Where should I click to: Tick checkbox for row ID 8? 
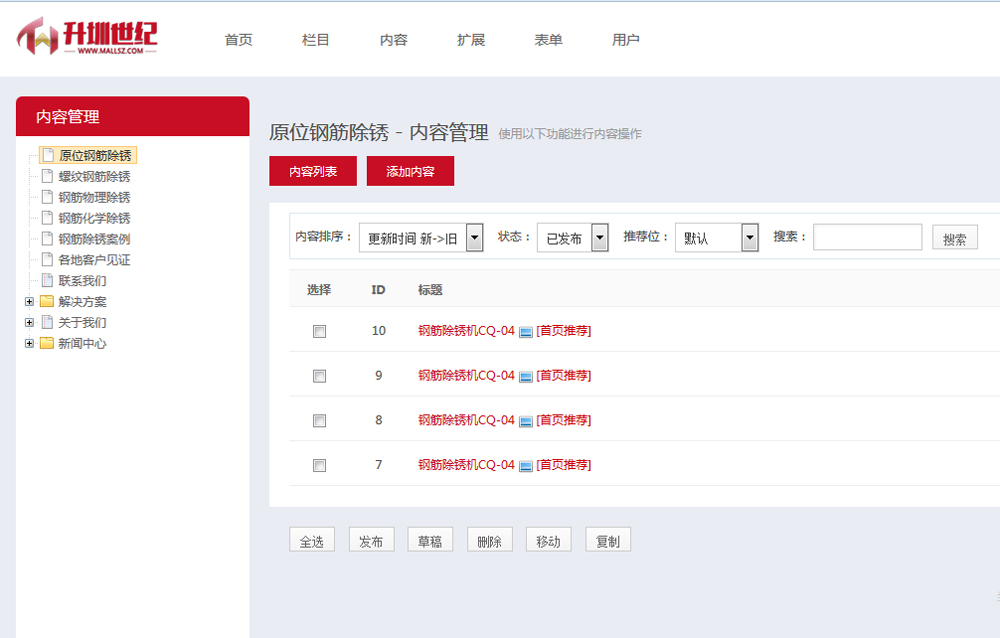[x=320, y=420]
